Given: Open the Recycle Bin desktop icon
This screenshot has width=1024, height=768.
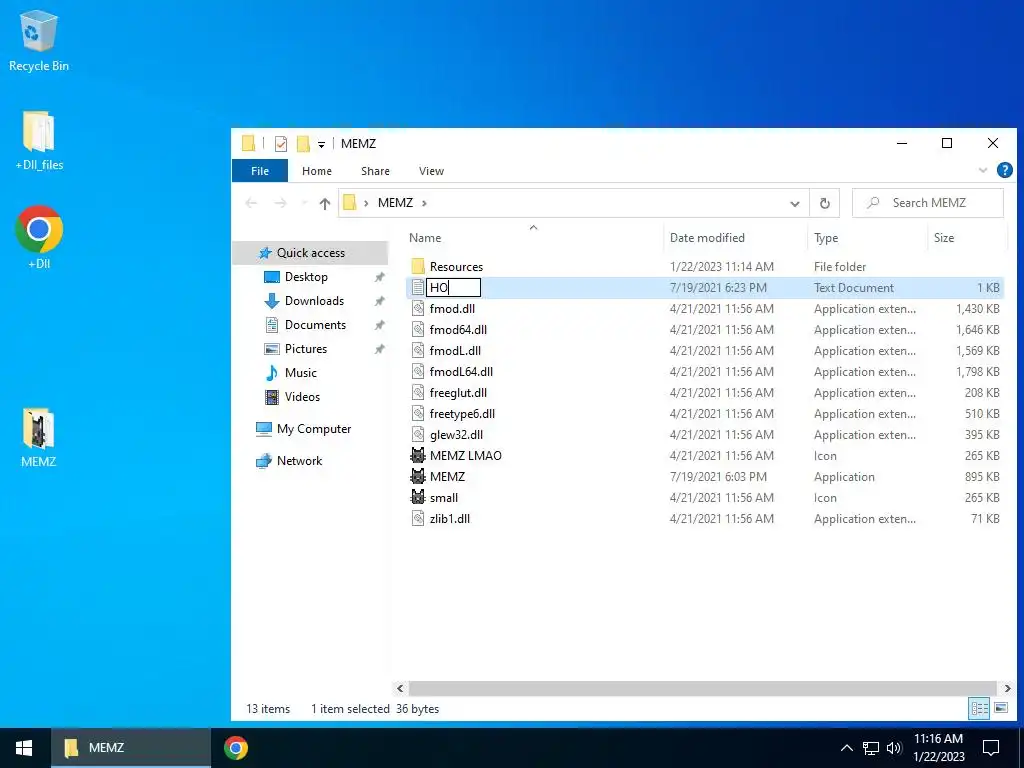Looking at the screenshot, I should click(39, 40).
